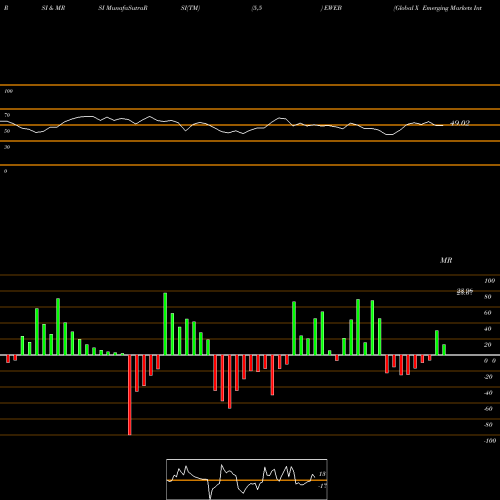The height and width of the screenshot is (500, 500).
Task: Click the '(5,5' parameter text
Action: [257, 8]
